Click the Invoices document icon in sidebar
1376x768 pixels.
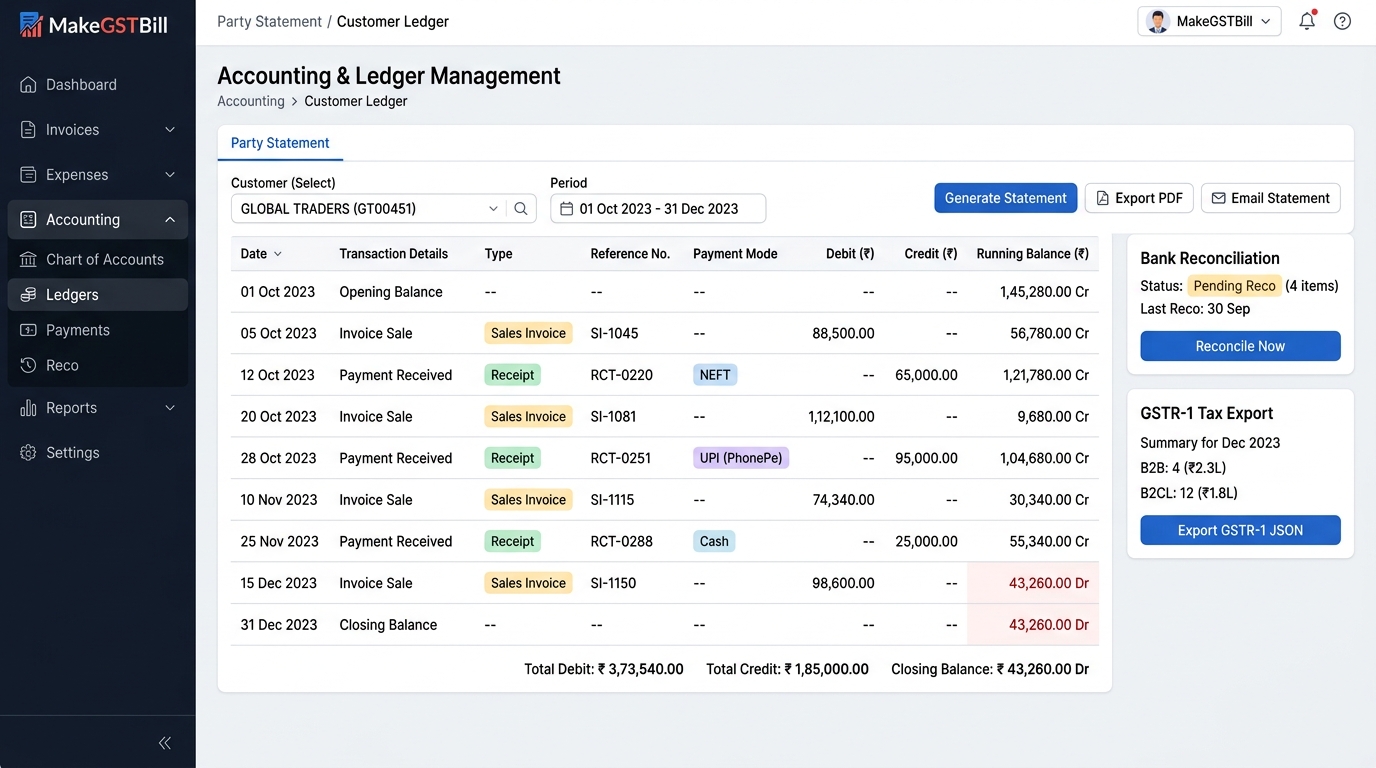[29, 130]
